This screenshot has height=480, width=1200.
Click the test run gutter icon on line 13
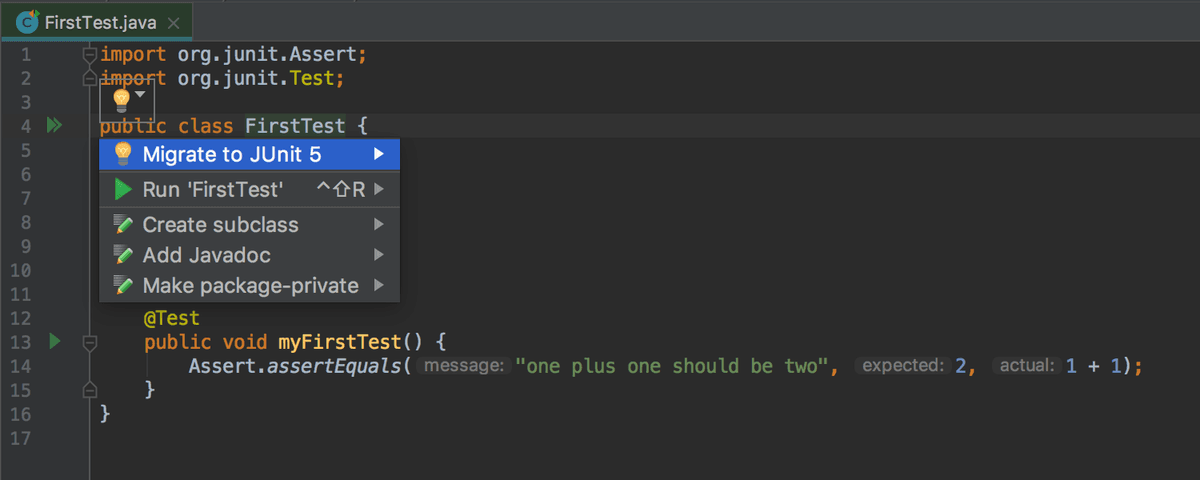pyautogui.click(x=55, y=341)
